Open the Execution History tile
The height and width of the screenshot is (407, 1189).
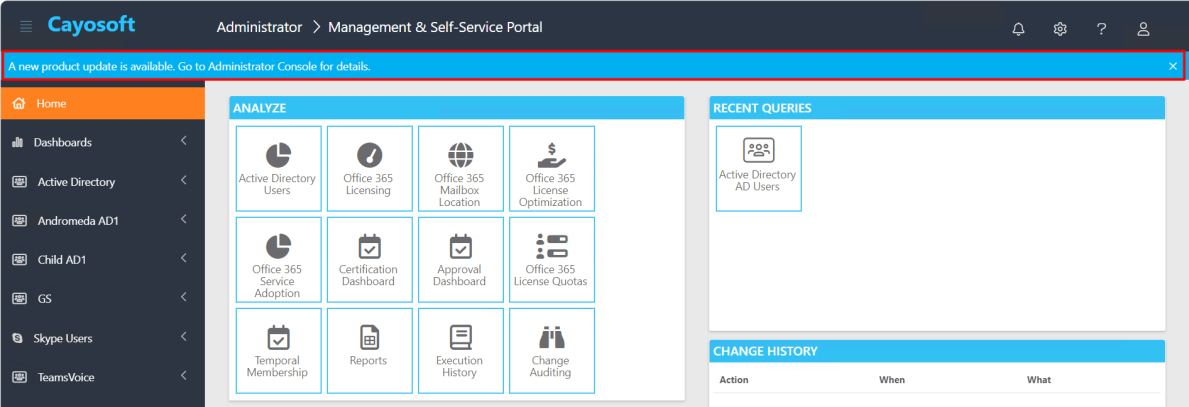[x=461, y=351]
